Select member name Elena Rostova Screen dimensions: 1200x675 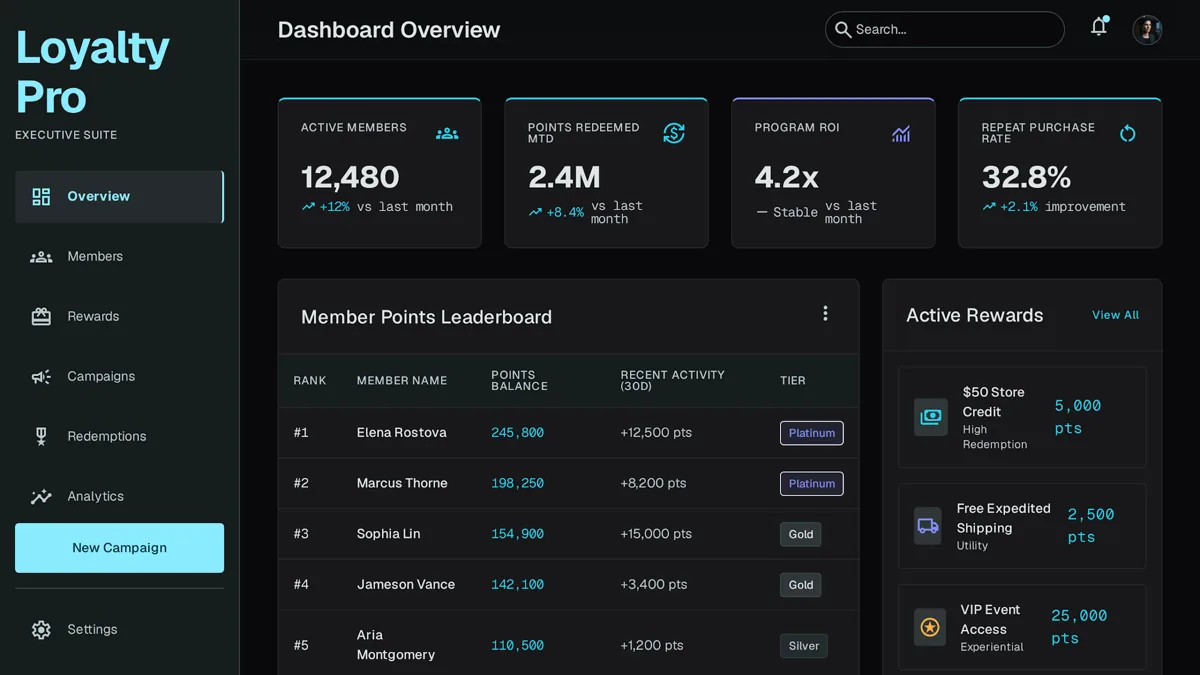(401, 433)
